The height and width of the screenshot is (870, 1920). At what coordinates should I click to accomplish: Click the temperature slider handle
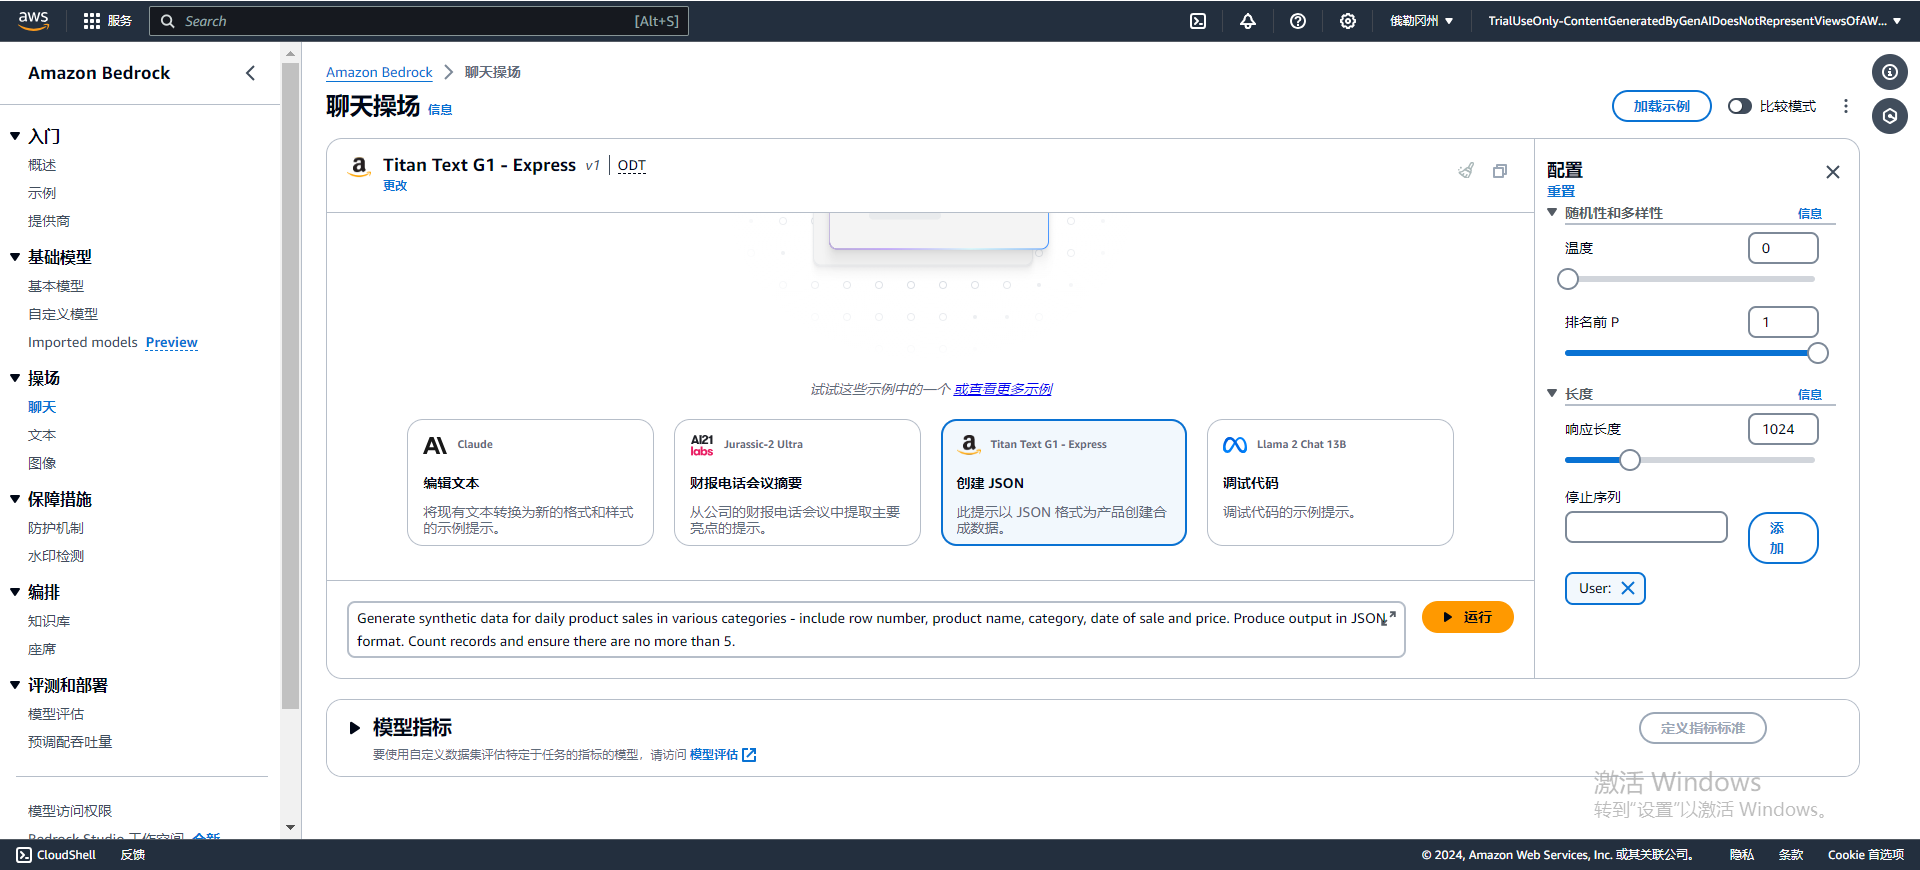point(1568,279)
